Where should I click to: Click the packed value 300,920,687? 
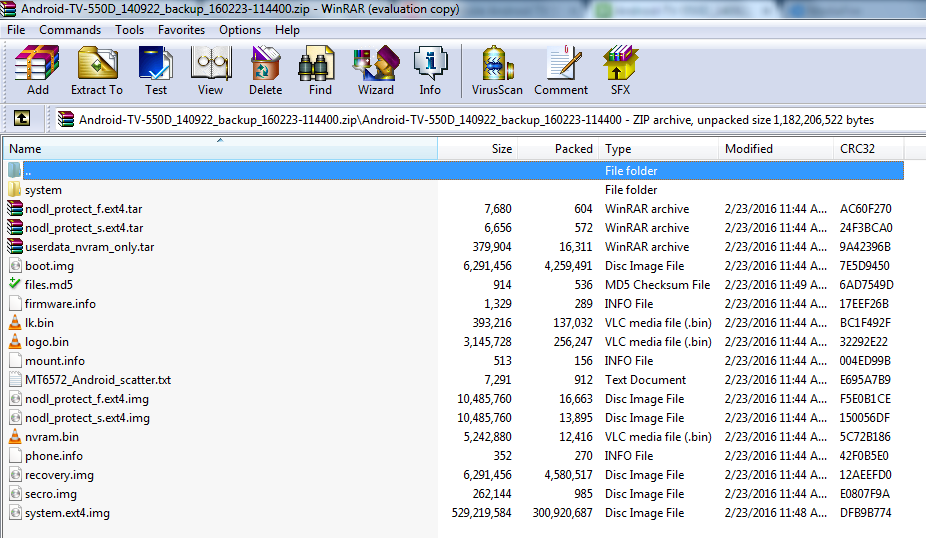562,513
